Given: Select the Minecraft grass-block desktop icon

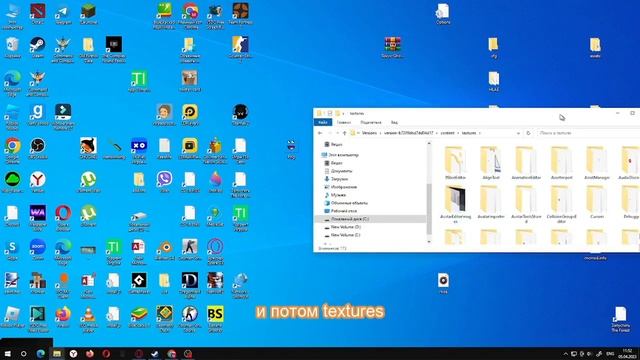Looking at the screenshot, I should [x=88, y=13].
